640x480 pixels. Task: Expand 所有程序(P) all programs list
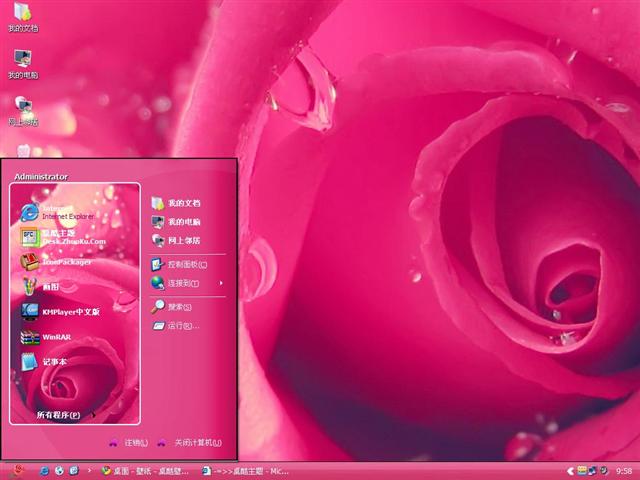65,415
